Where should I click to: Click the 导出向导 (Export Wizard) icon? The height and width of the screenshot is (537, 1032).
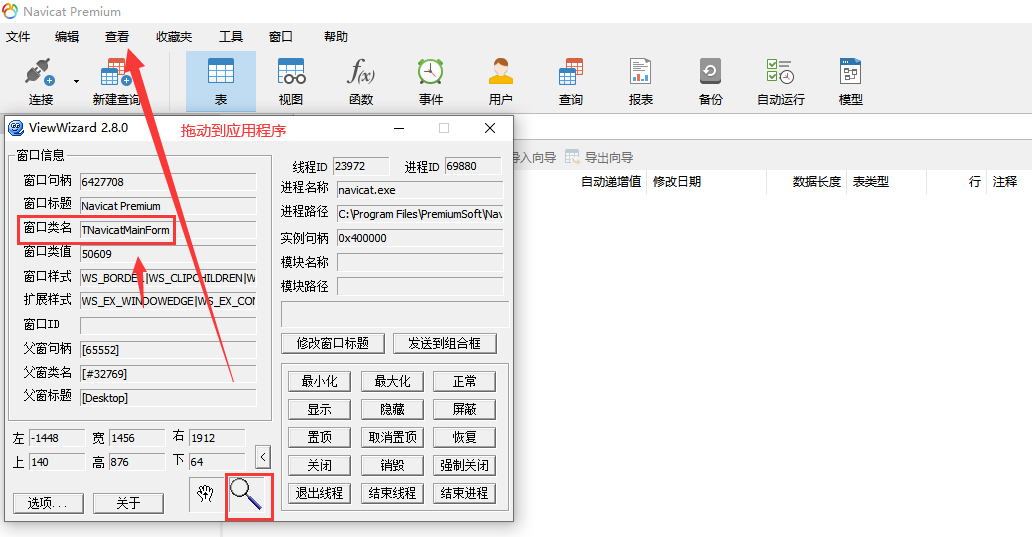(573, 157)
